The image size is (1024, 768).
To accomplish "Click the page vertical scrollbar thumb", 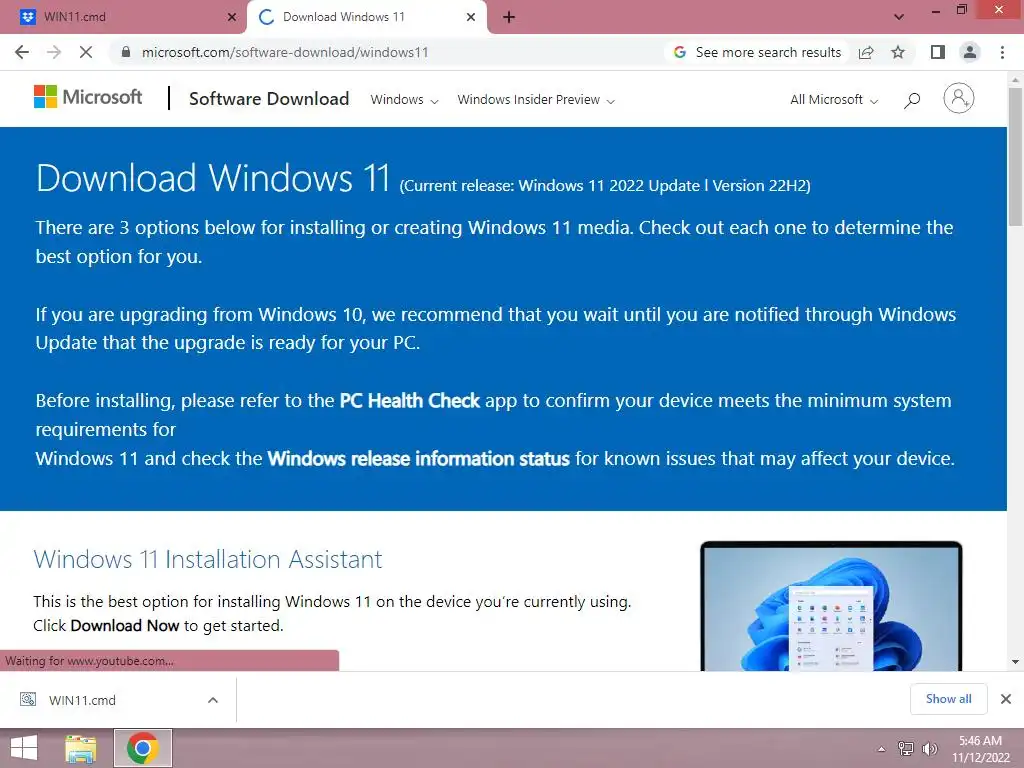I will point(1015,157).
